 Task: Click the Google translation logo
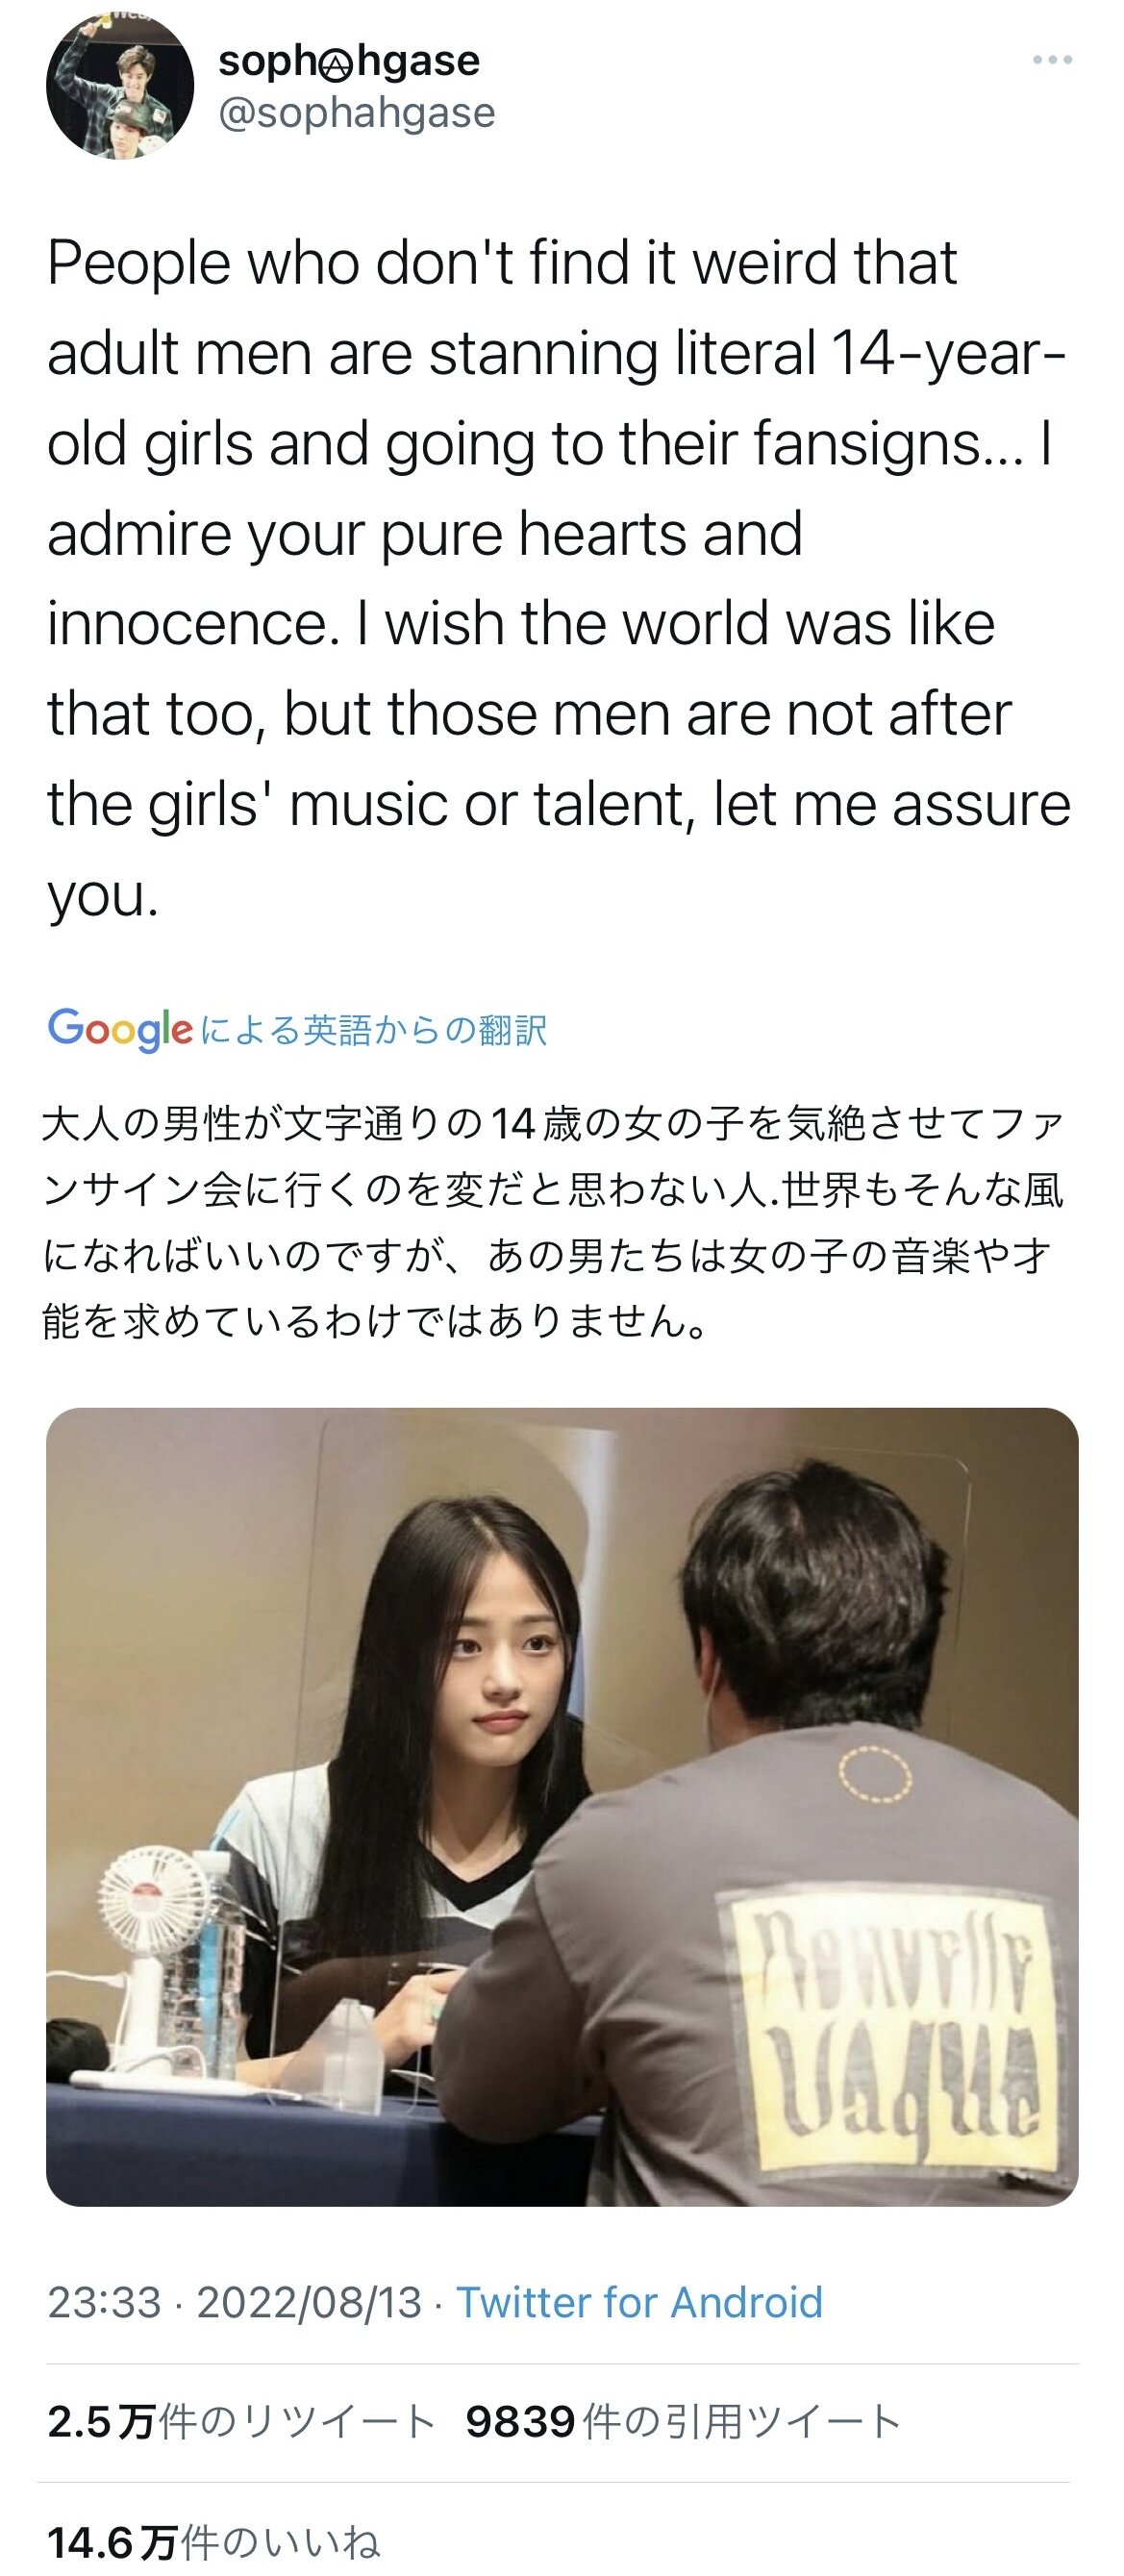(x=120, y=1030)
